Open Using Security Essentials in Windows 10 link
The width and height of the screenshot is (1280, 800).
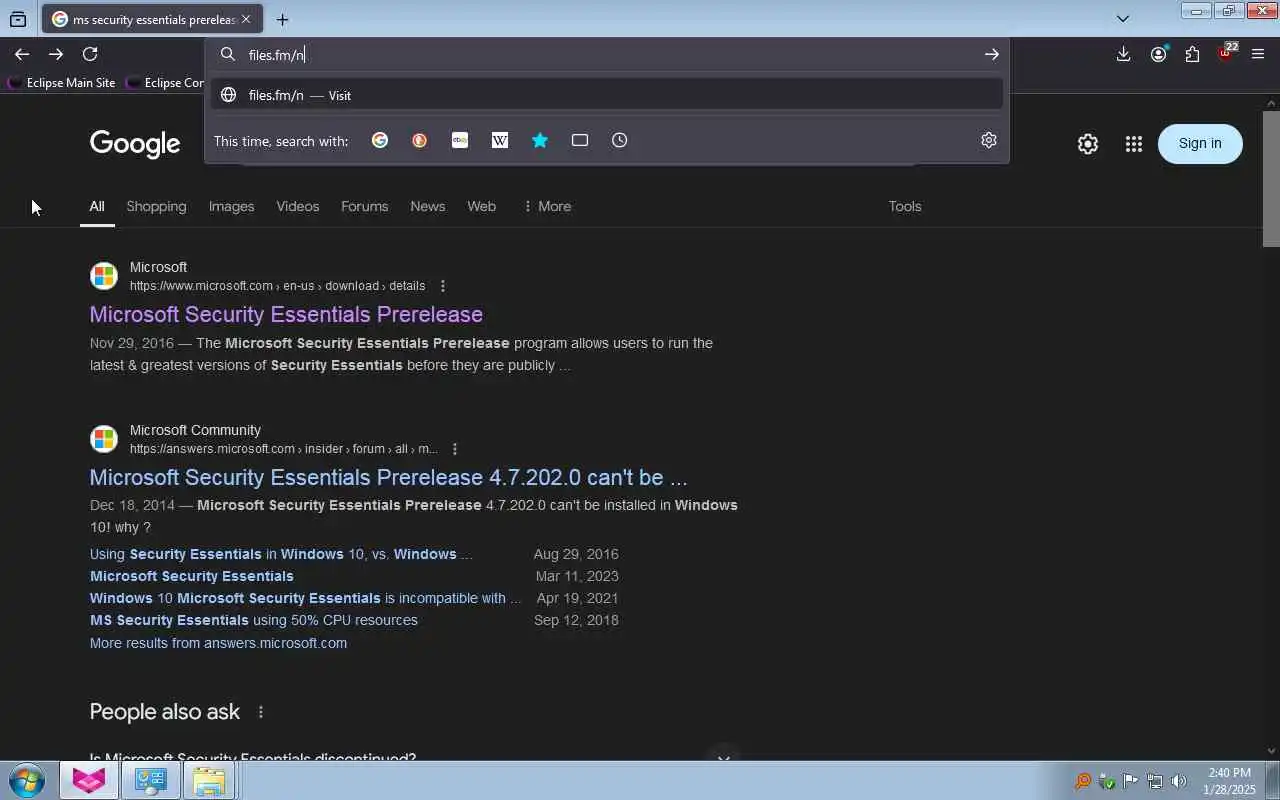tap(281, 554)
